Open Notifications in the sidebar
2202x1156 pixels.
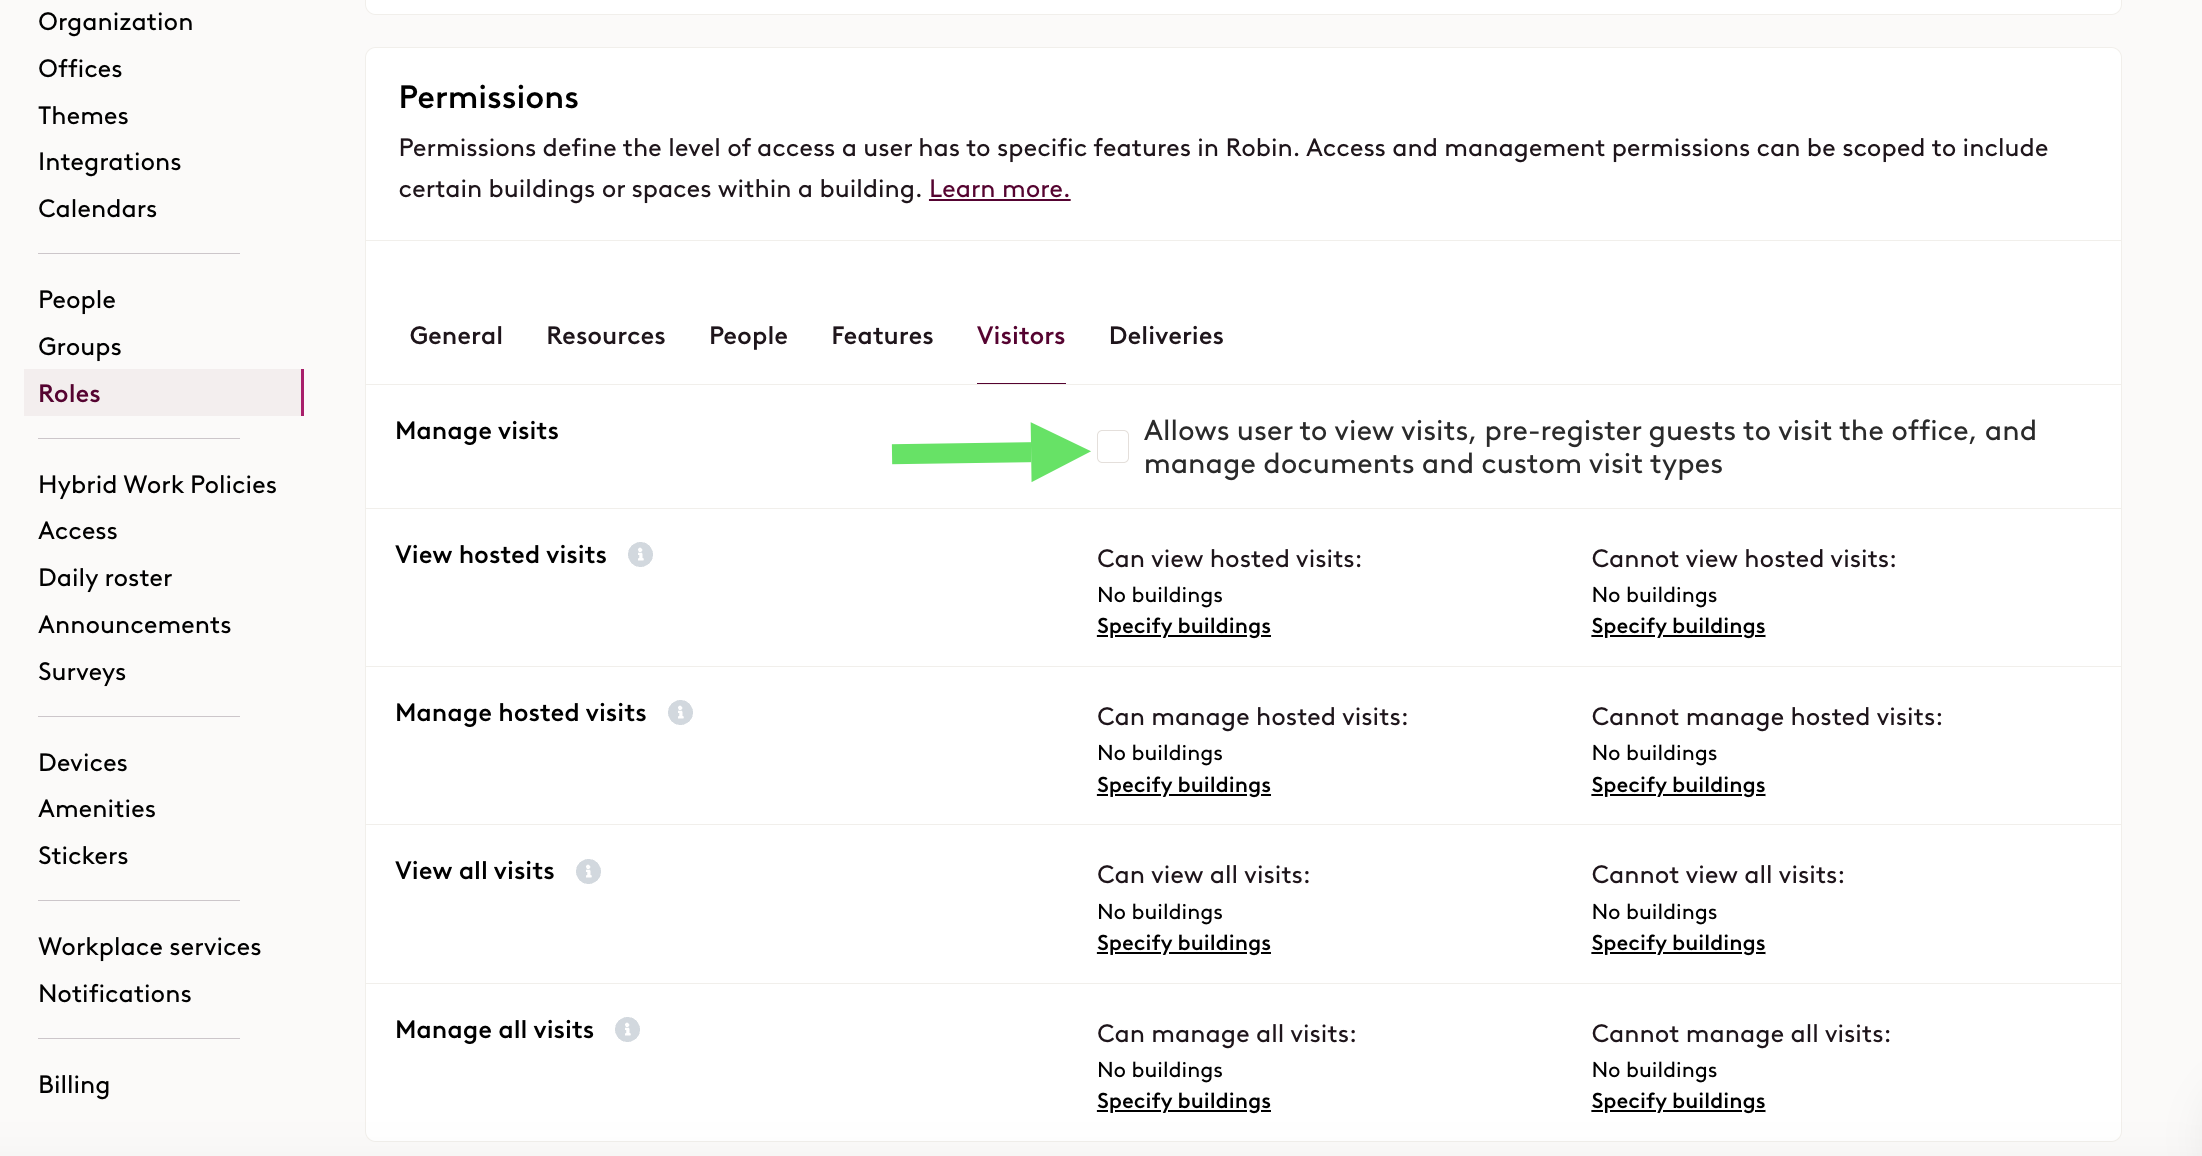(x=115, y=994)
